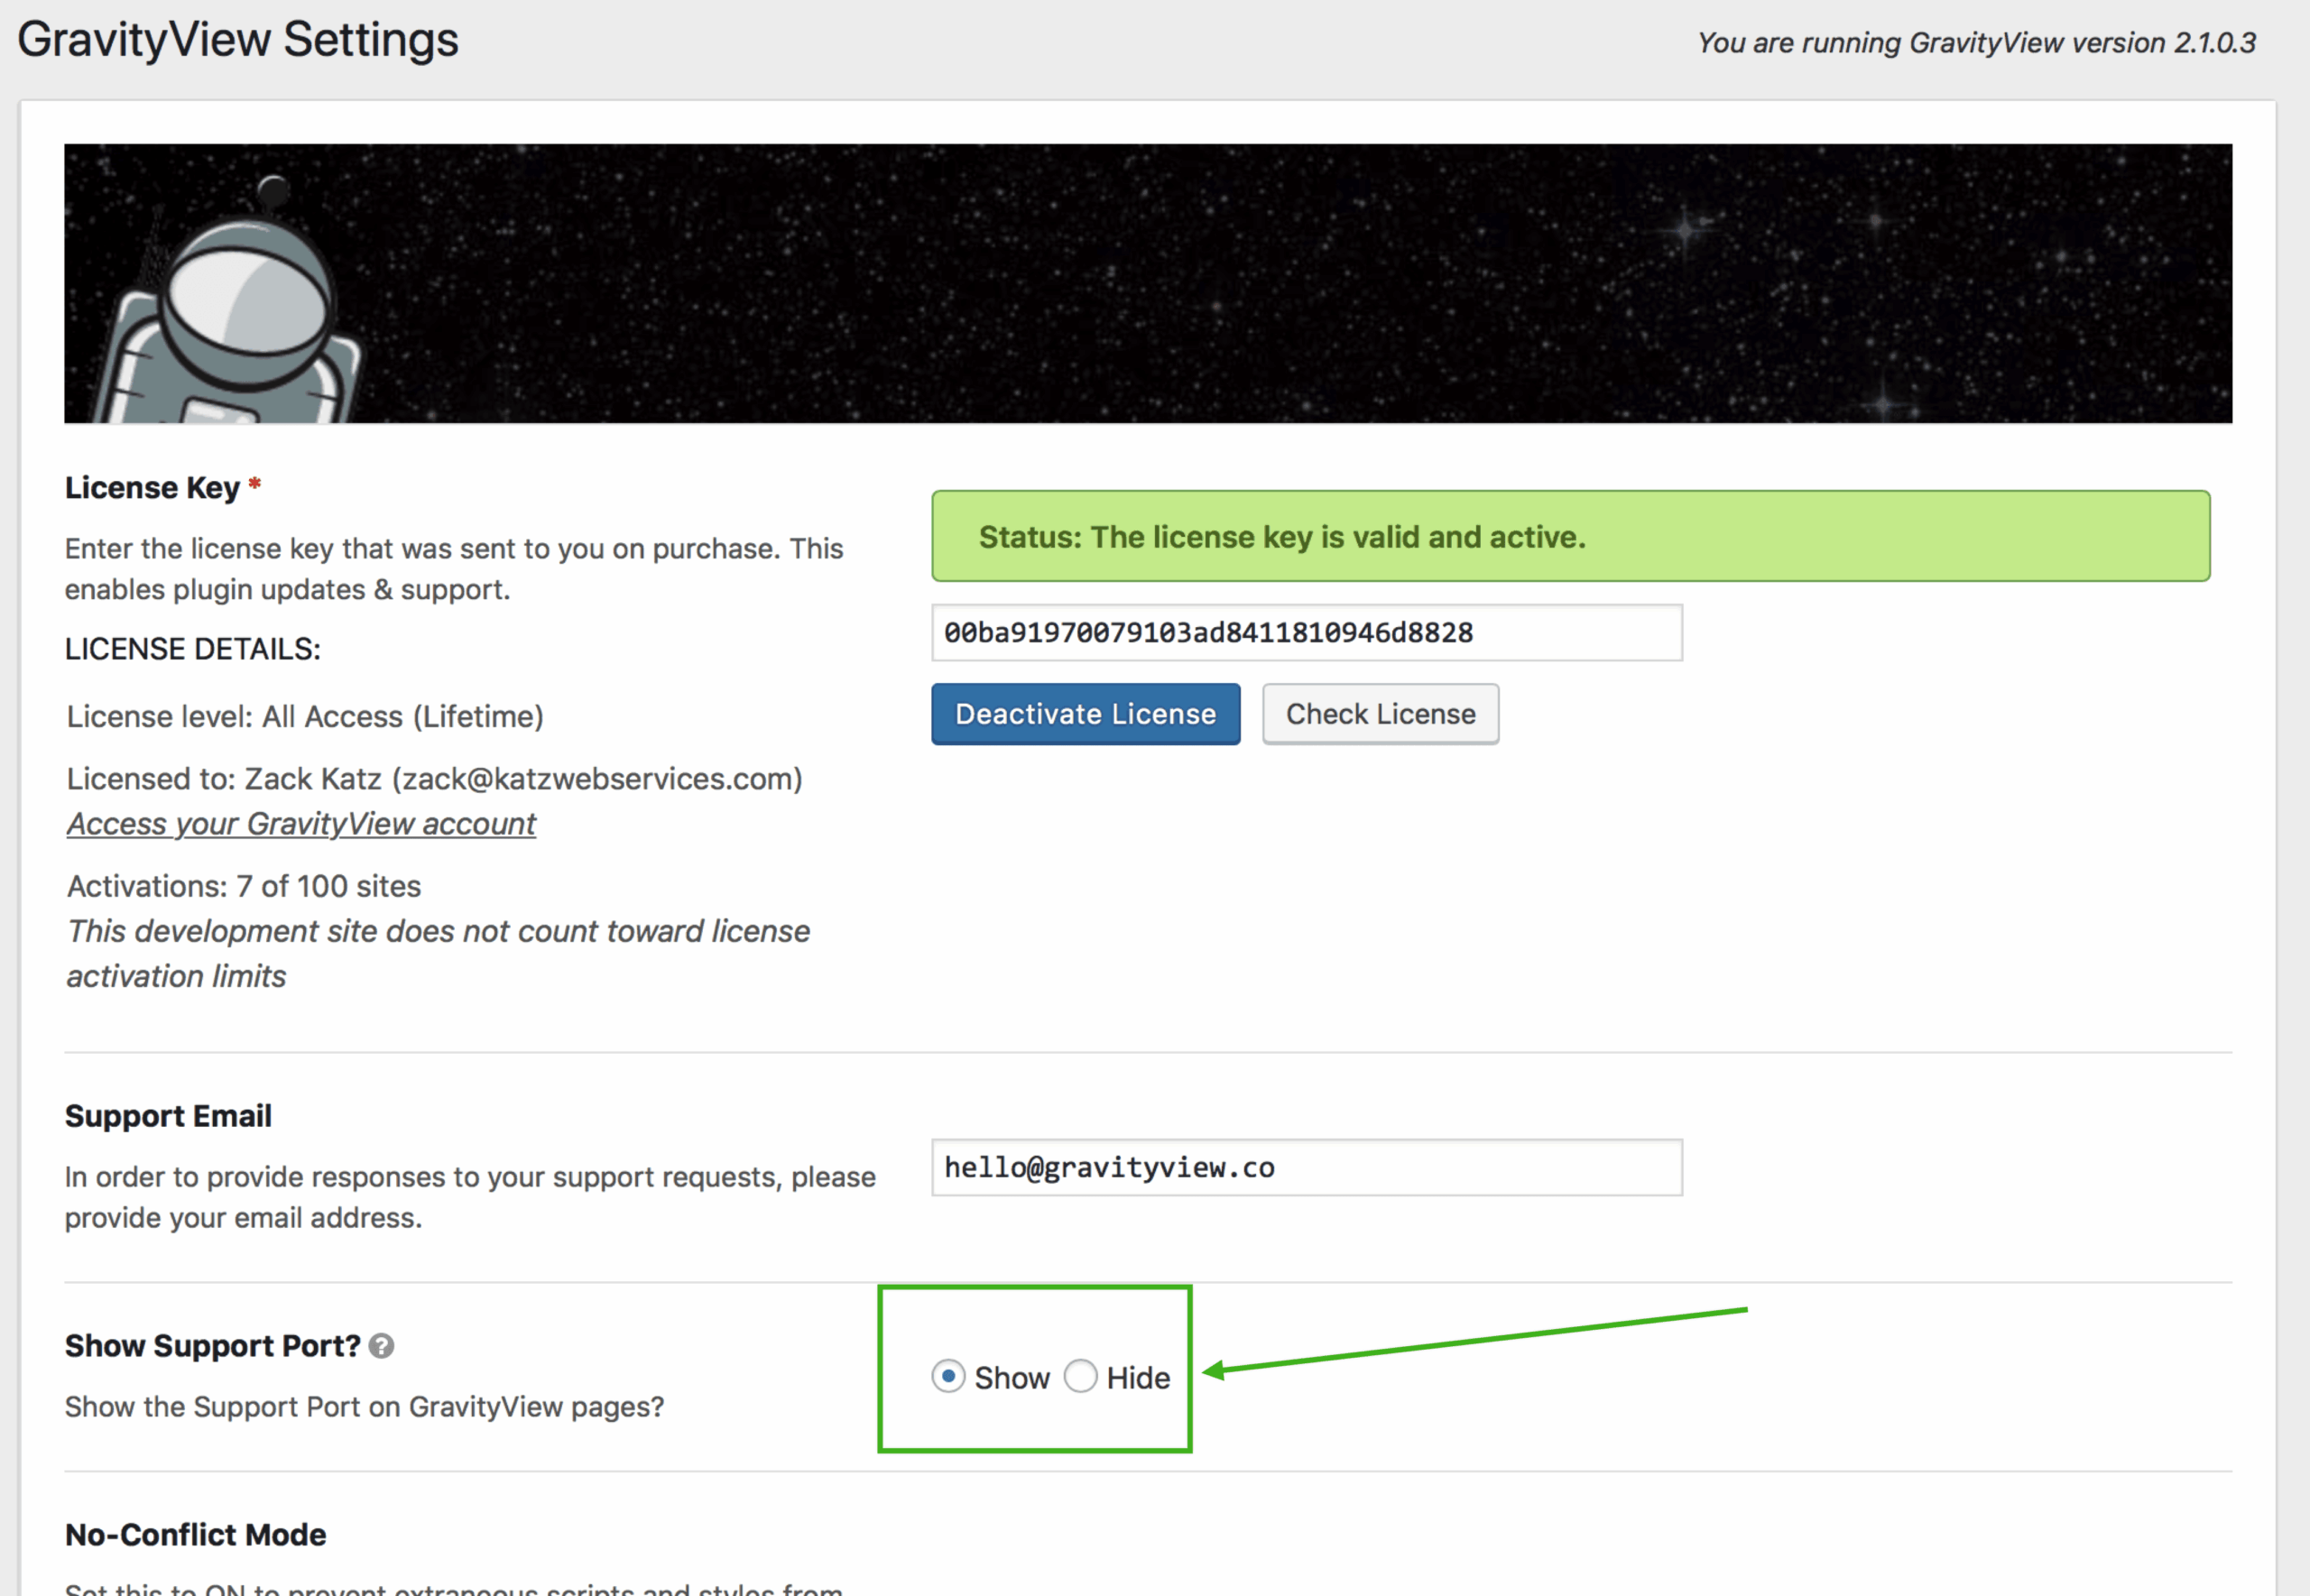Screen dimensions: 2310x1596
Task: Click the Activations 7 of 100 sites text
Action: click(244, 886)
